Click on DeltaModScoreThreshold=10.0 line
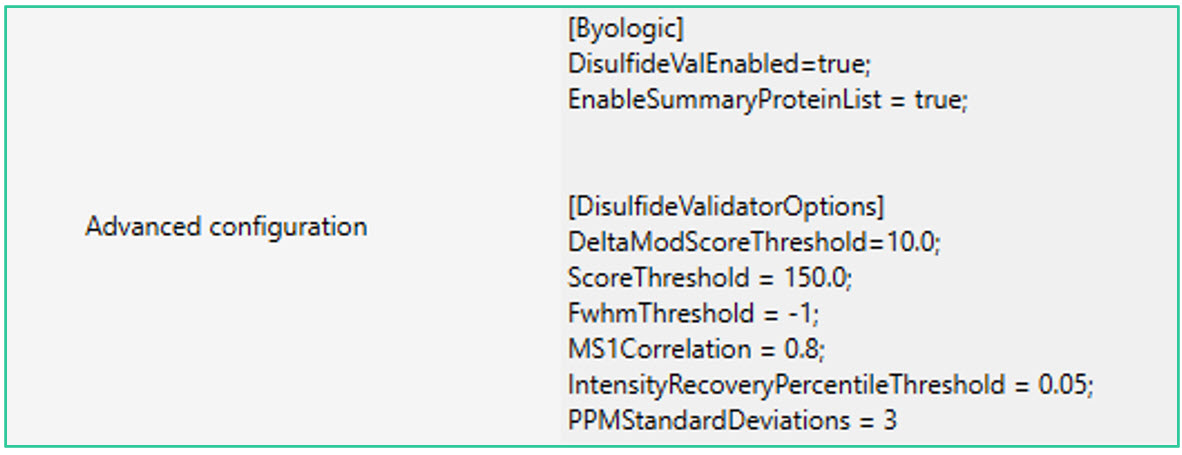1182x455 pixels. (755, 242)
